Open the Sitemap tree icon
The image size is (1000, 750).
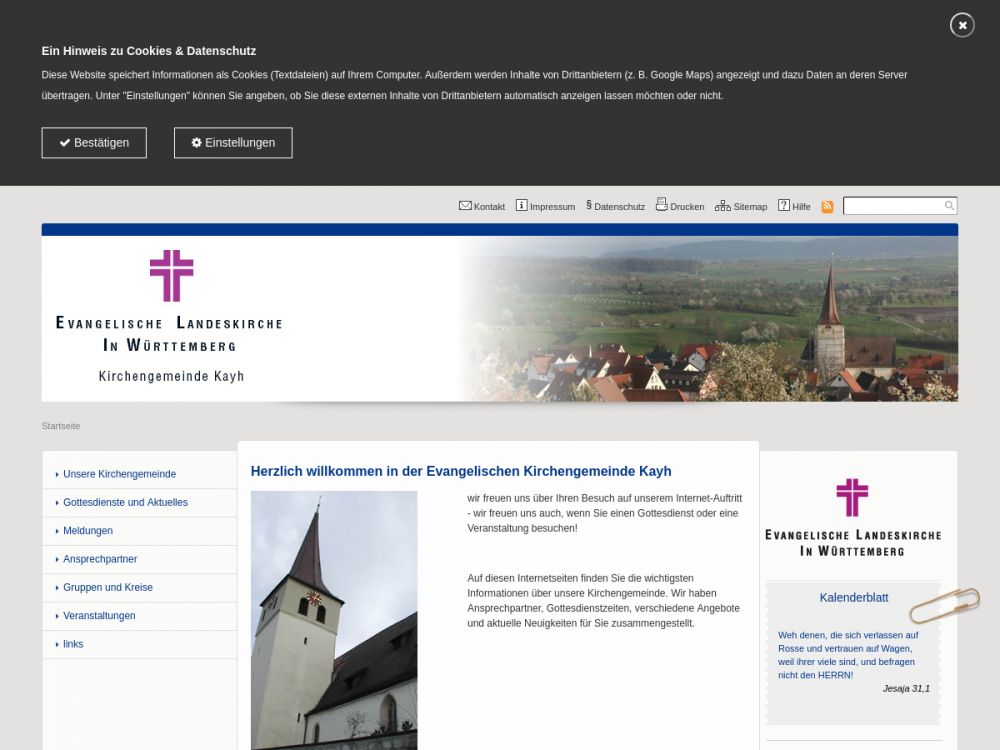point(722,206)
